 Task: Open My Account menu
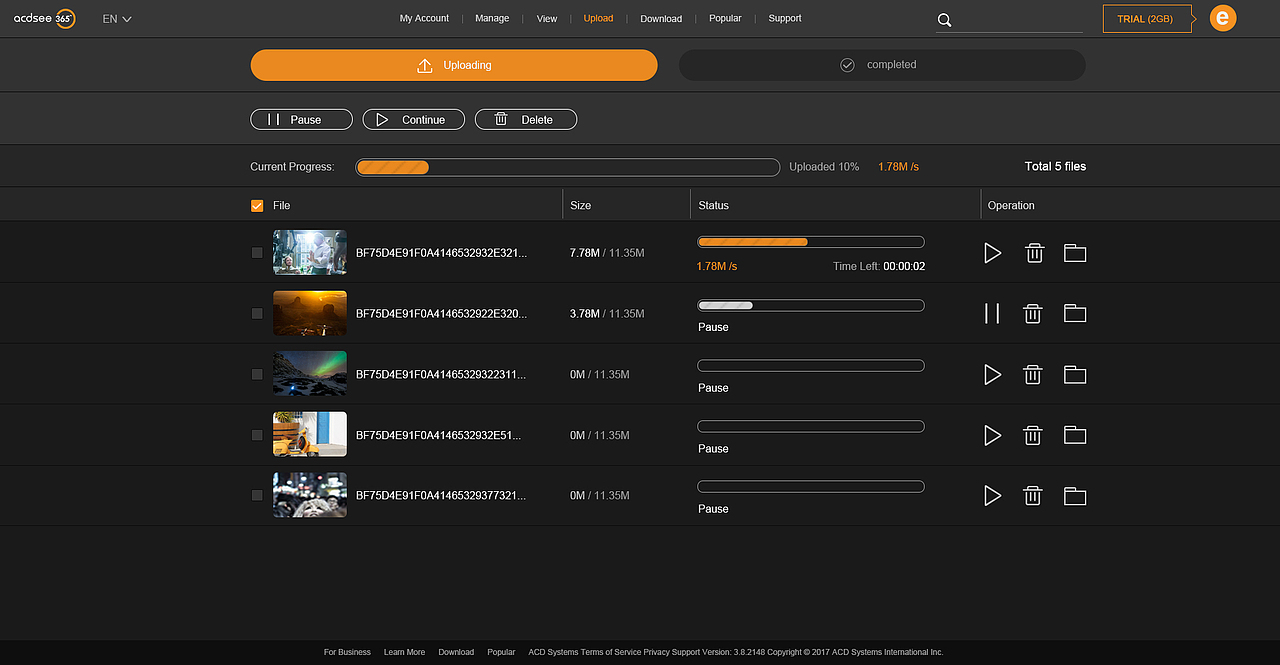coord(424,18)
